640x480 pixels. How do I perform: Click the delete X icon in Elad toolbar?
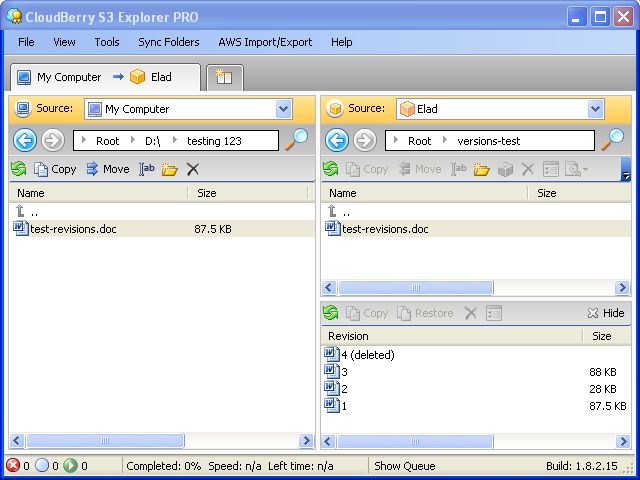pyautogui.click(x=528, y=169)
